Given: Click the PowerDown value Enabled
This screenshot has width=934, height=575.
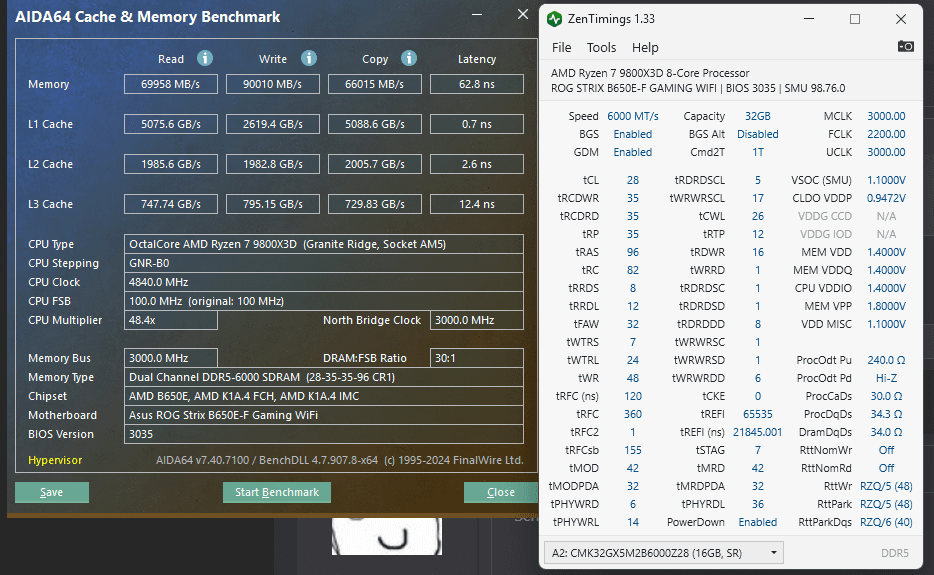Looking at the screenshot, I should (x=758, y=522).
